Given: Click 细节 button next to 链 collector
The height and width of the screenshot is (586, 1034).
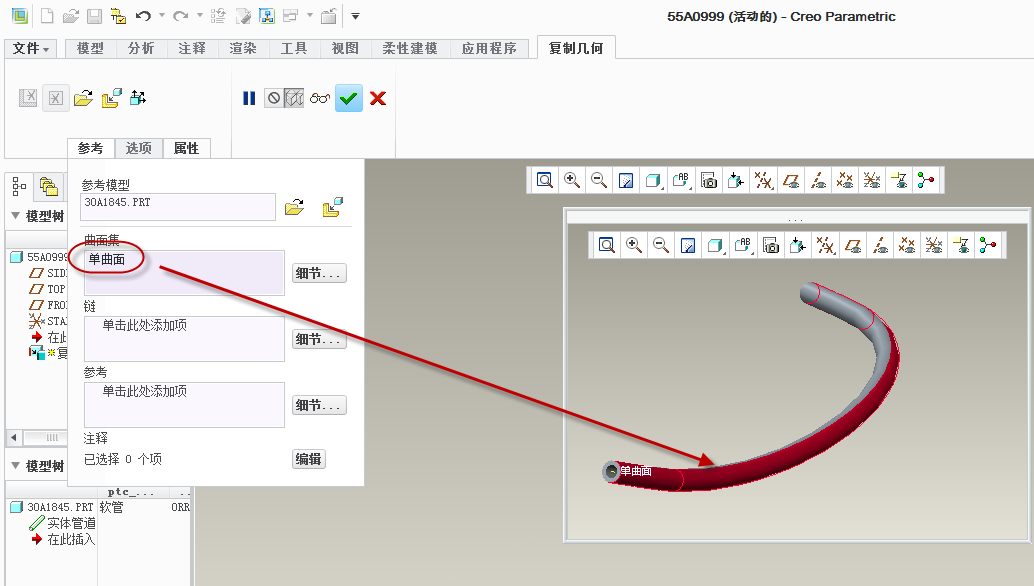Looking at the screenshot, I should click(319, 339).
